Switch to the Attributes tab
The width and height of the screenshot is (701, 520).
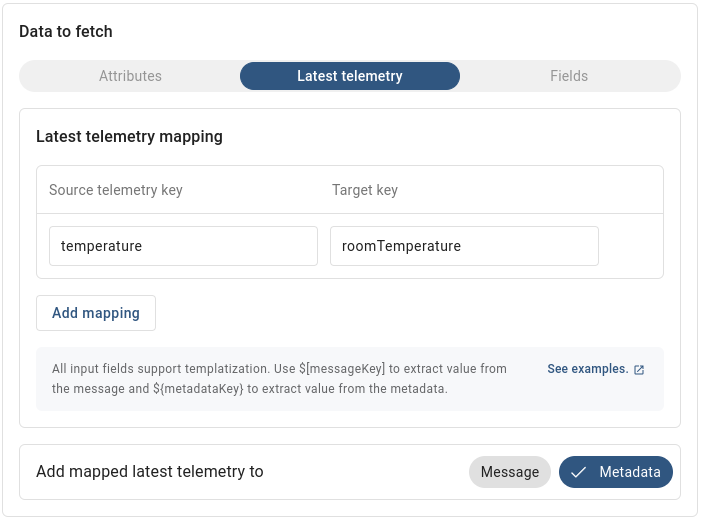click(130, 76)
